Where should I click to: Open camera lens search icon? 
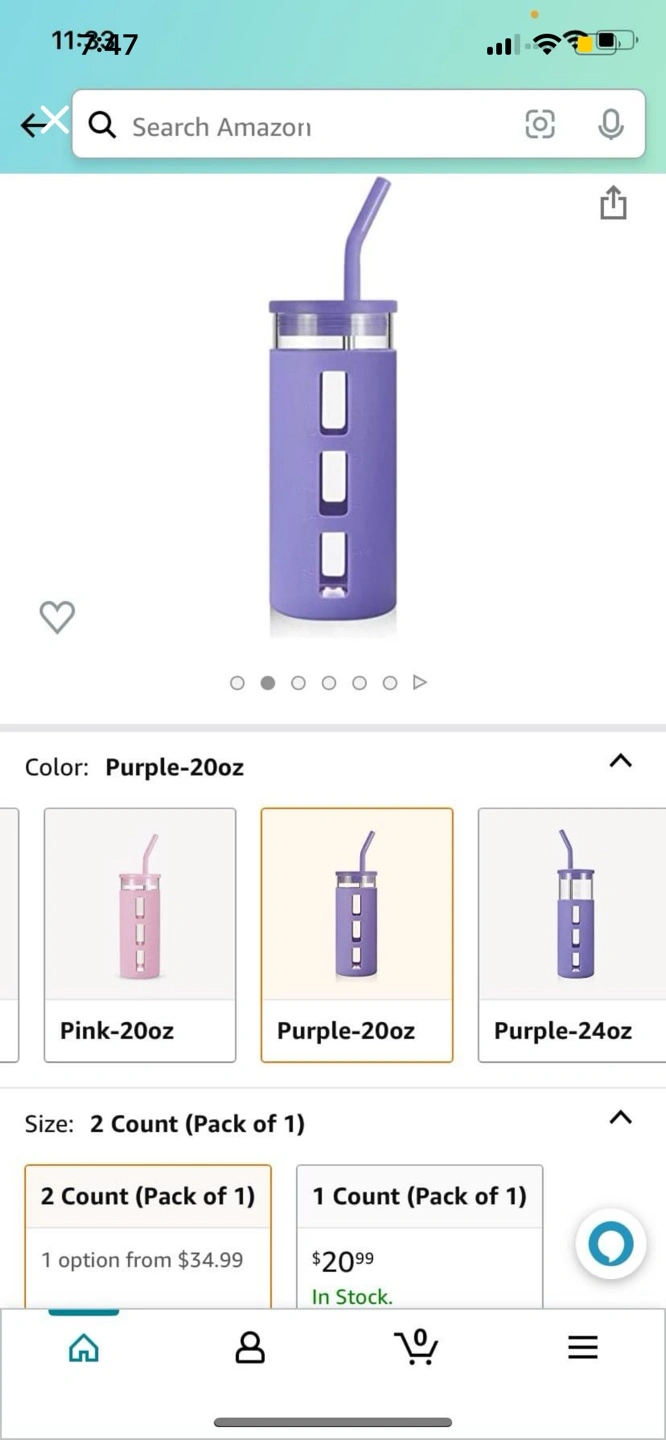pyautogui.click(x=539, y=124)
